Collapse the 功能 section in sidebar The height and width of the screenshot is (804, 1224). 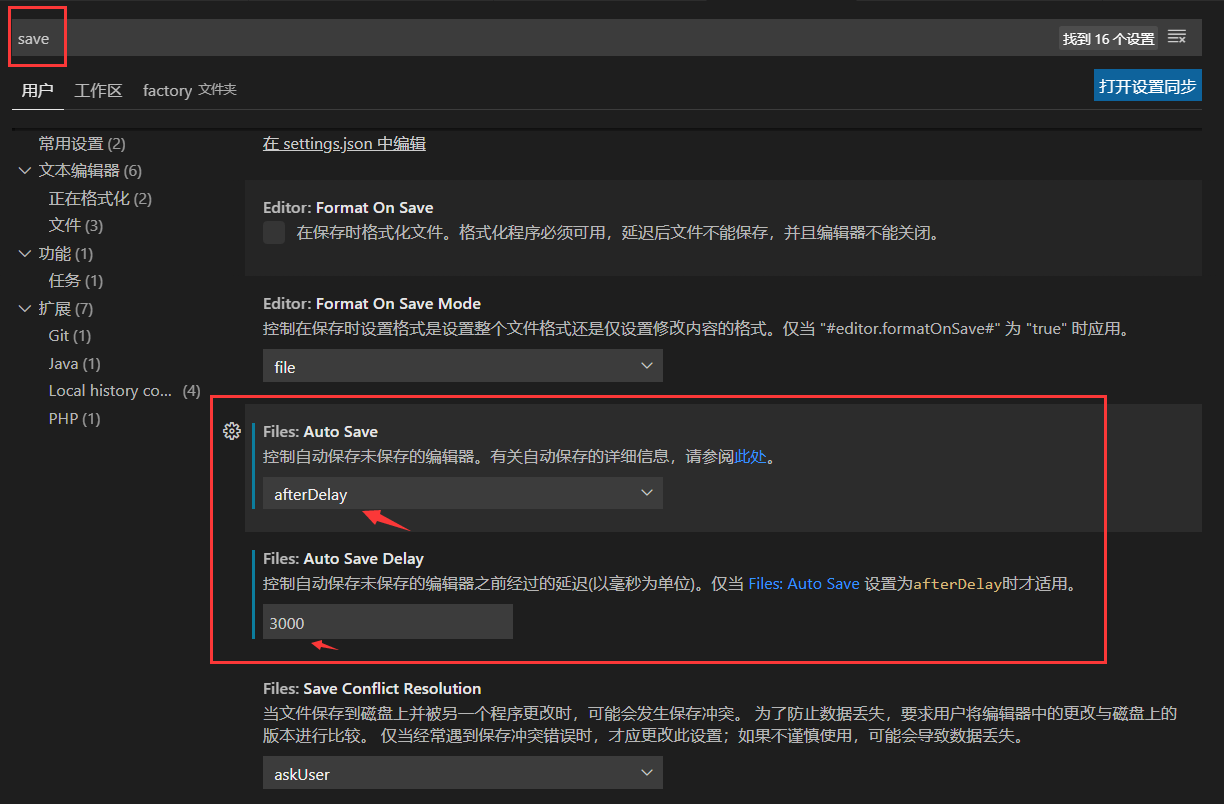25,253
